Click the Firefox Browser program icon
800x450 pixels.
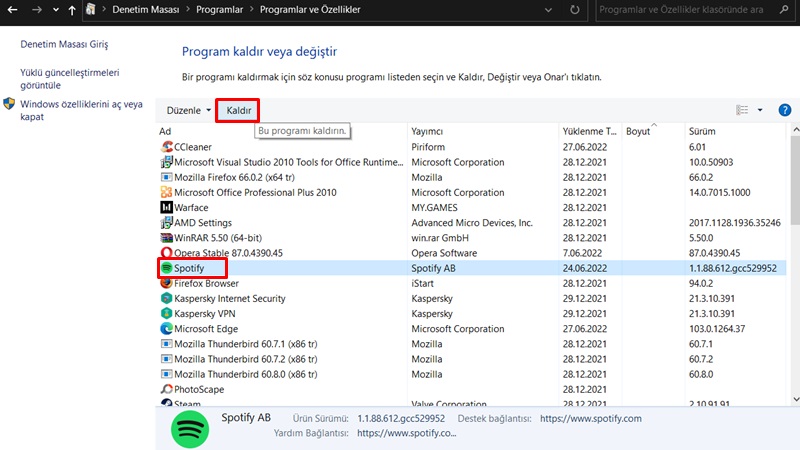point(166,283)
